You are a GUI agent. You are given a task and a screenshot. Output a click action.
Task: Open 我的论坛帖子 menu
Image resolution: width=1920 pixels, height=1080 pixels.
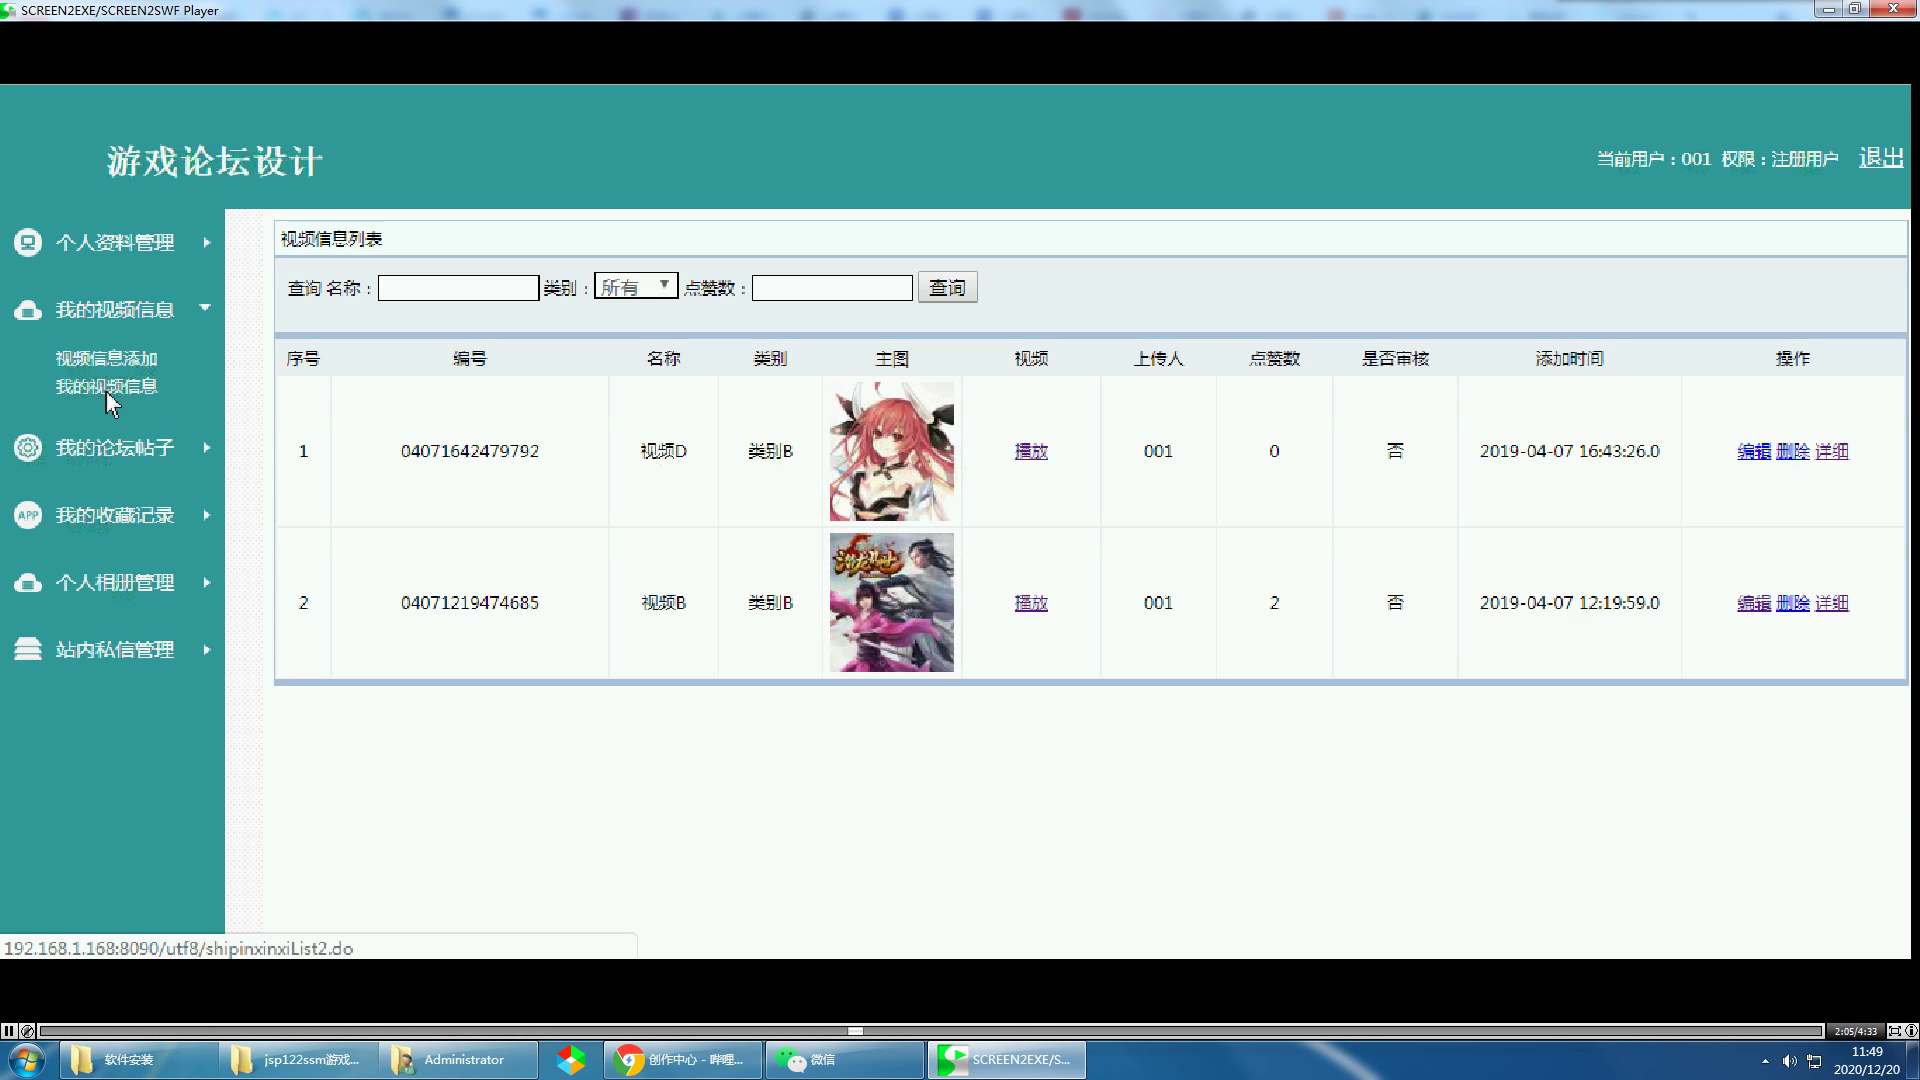[114, 448]
